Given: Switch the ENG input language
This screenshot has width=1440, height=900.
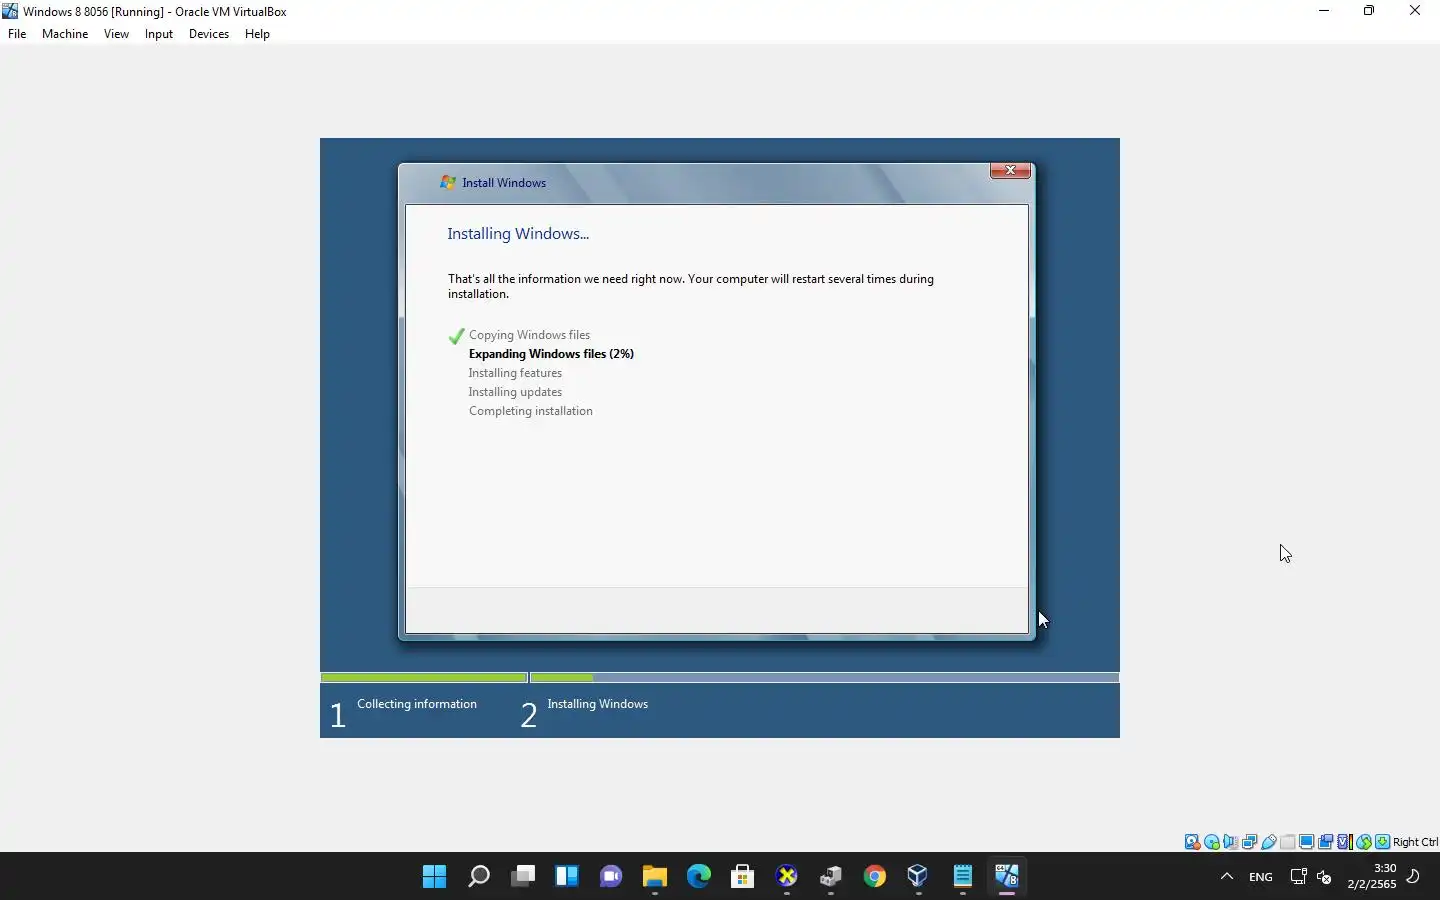Looking at the screenshot, I should (1261, 877).
